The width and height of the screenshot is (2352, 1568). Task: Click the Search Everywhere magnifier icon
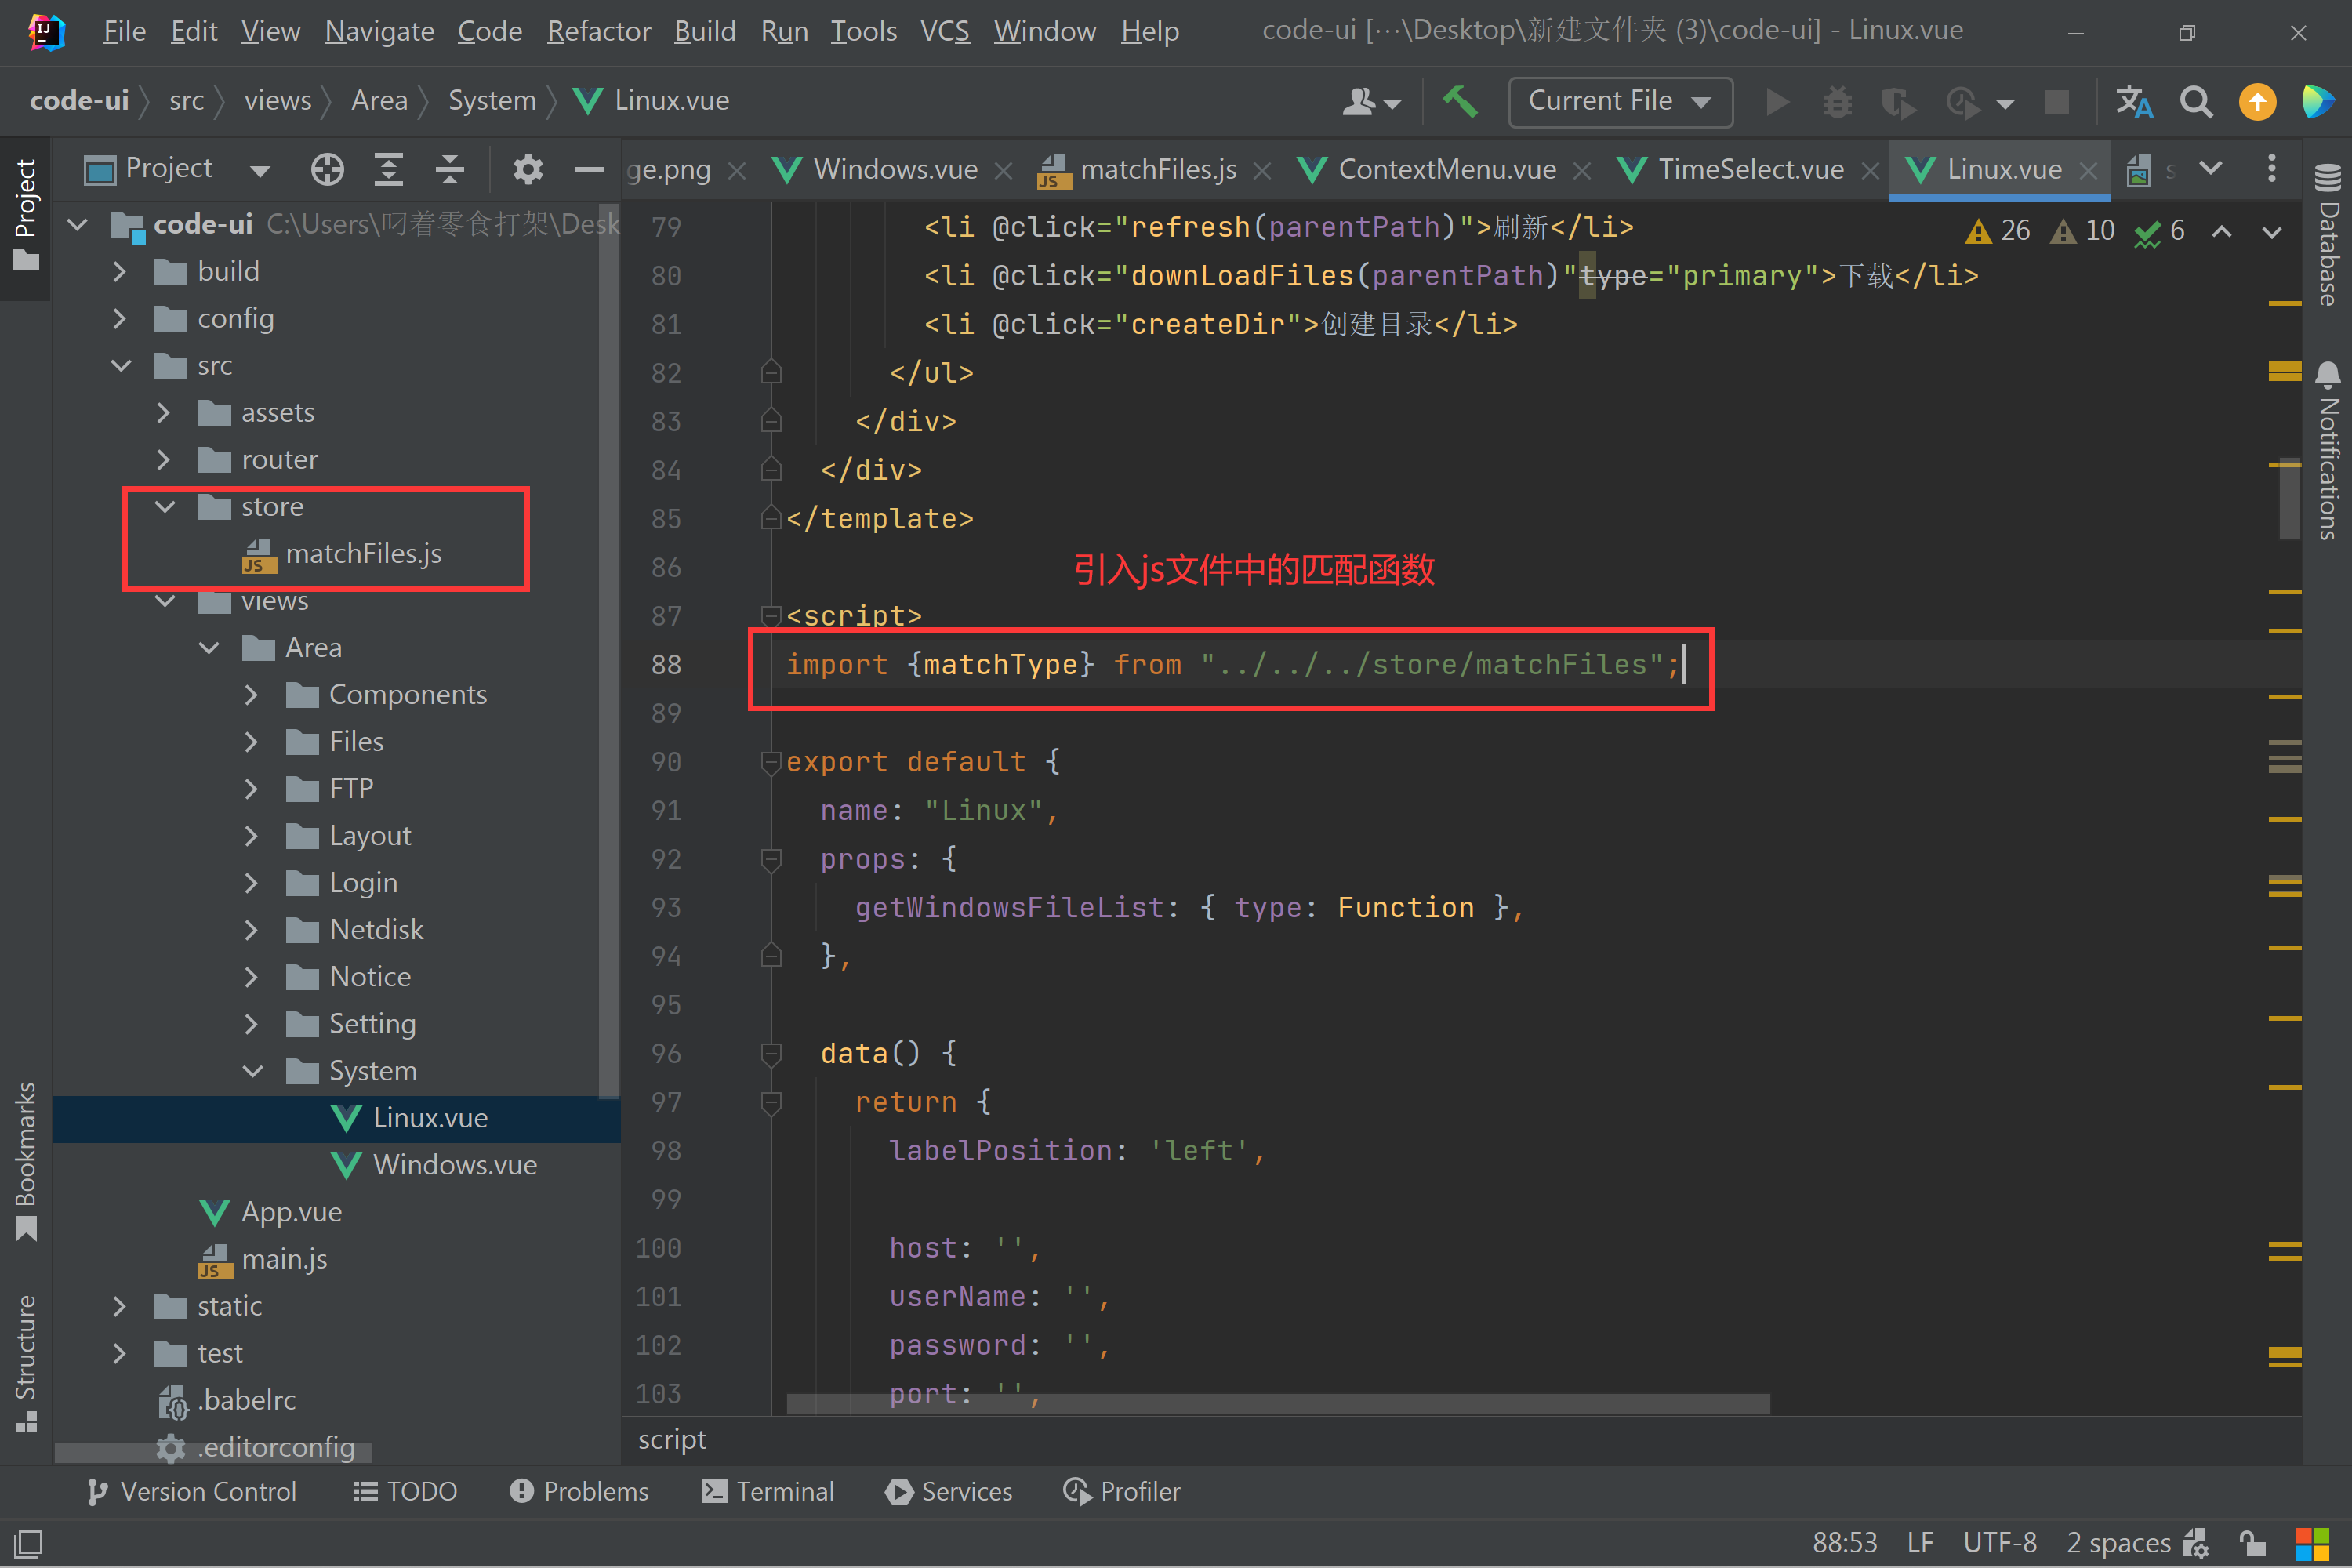[2196, 101]
